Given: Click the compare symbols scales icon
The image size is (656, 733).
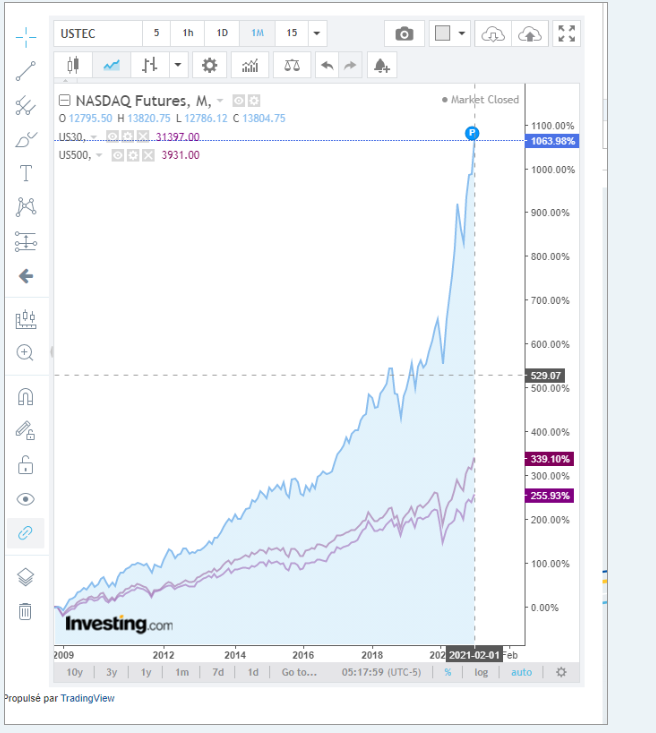Looking at the screenshot, I should tap(291, 66).
